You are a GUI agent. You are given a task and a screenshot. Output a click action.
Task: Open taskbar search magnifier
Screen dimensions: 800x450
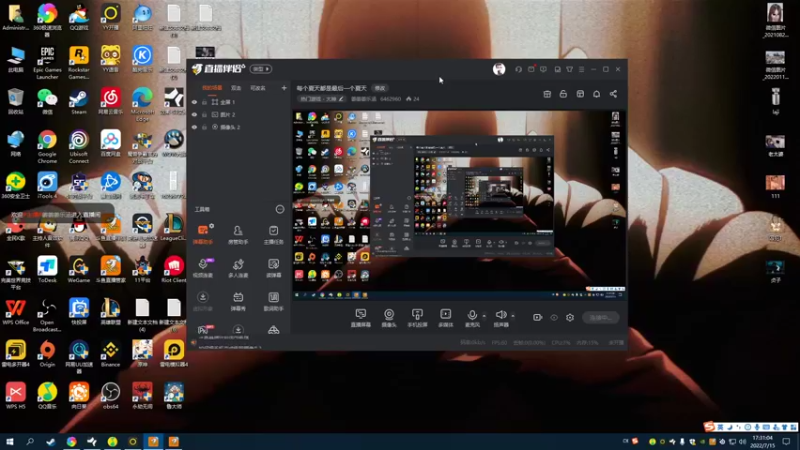point(30,441)
